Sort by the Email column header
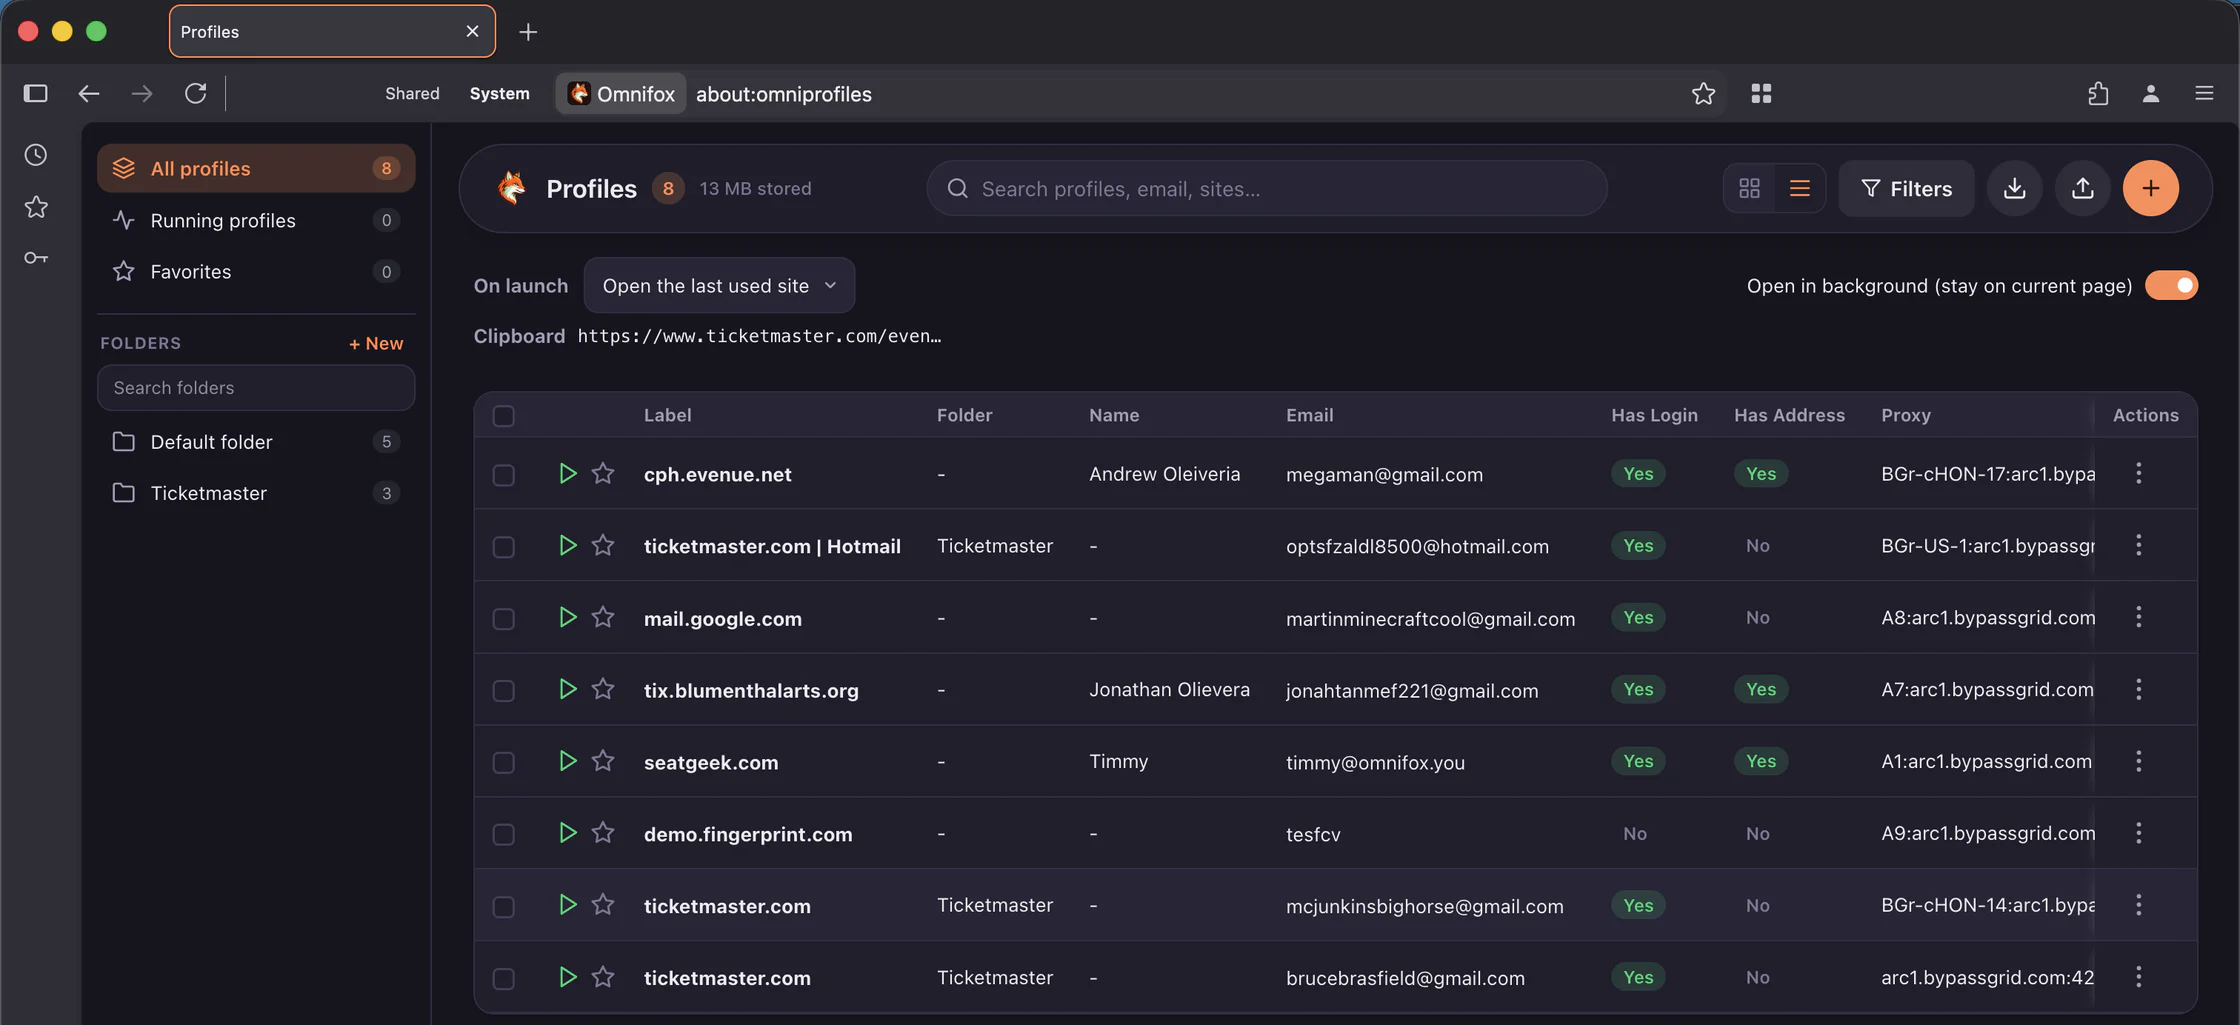The width and height of the screenshot is (2240, 1025). click(x=1309, y=415)
